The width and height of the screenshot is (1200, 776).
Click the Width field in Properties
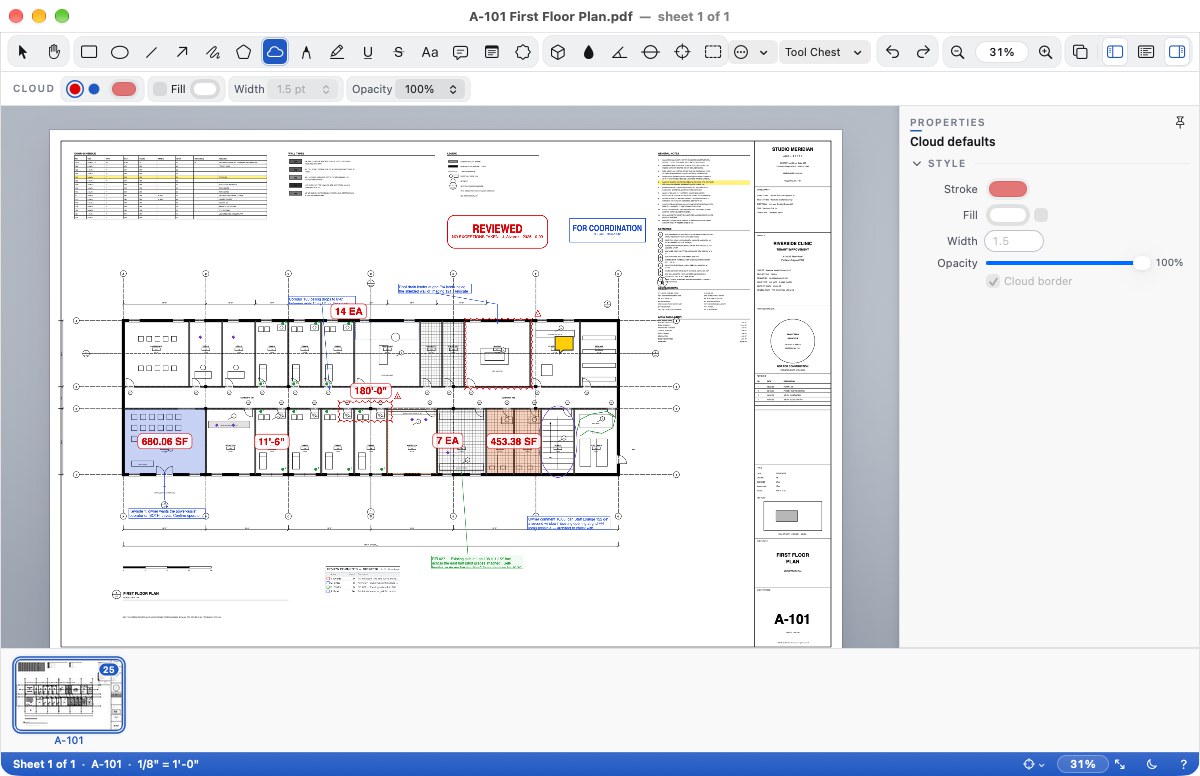click(x=1014, y=241)
